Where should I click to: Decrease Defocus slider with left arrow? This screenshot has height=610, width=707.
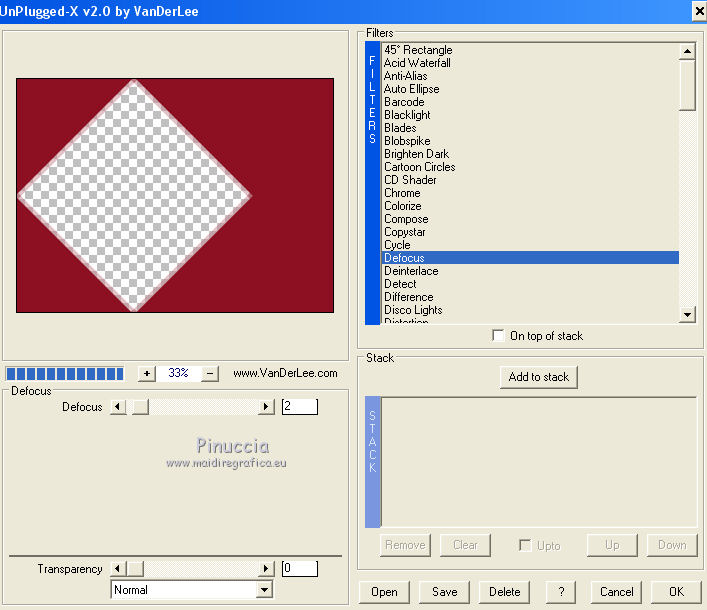[118, 407]
